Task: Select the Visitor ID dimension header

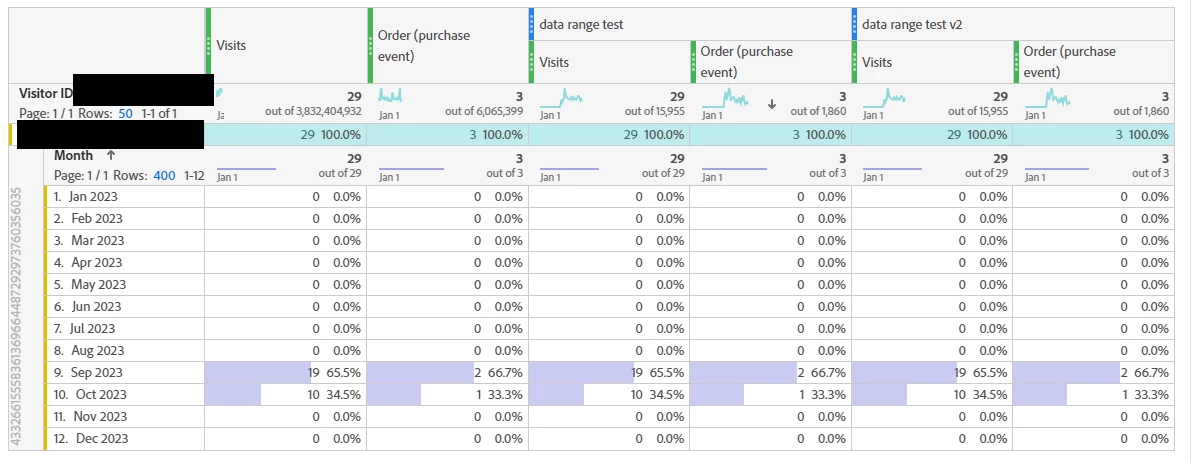Action: (x=45, y=94)
